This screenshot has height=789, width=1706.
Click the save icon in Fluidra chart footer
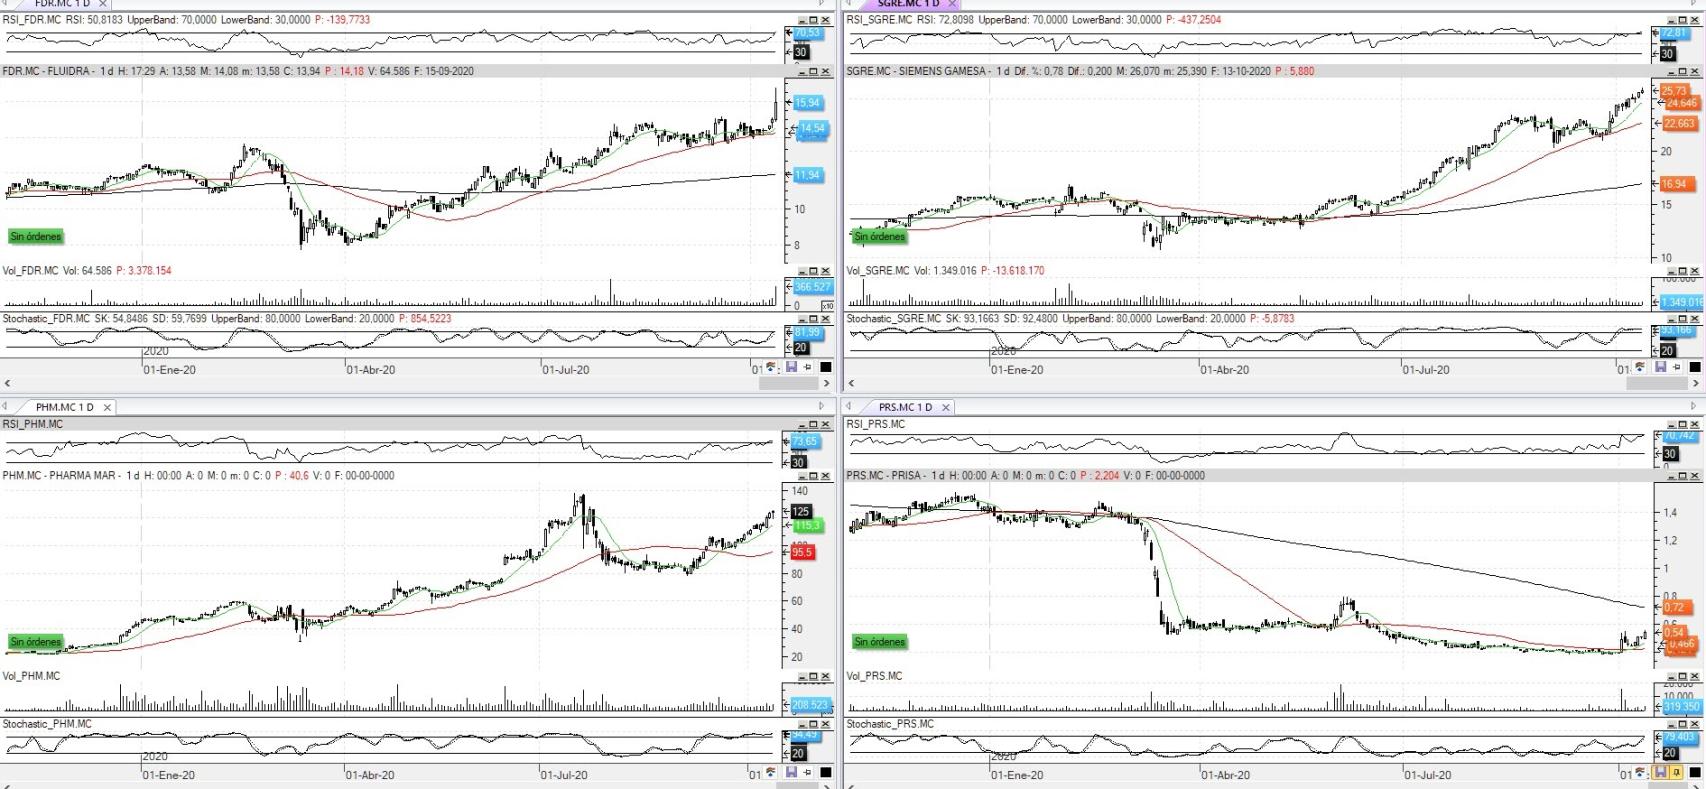[x=791, y=367]
